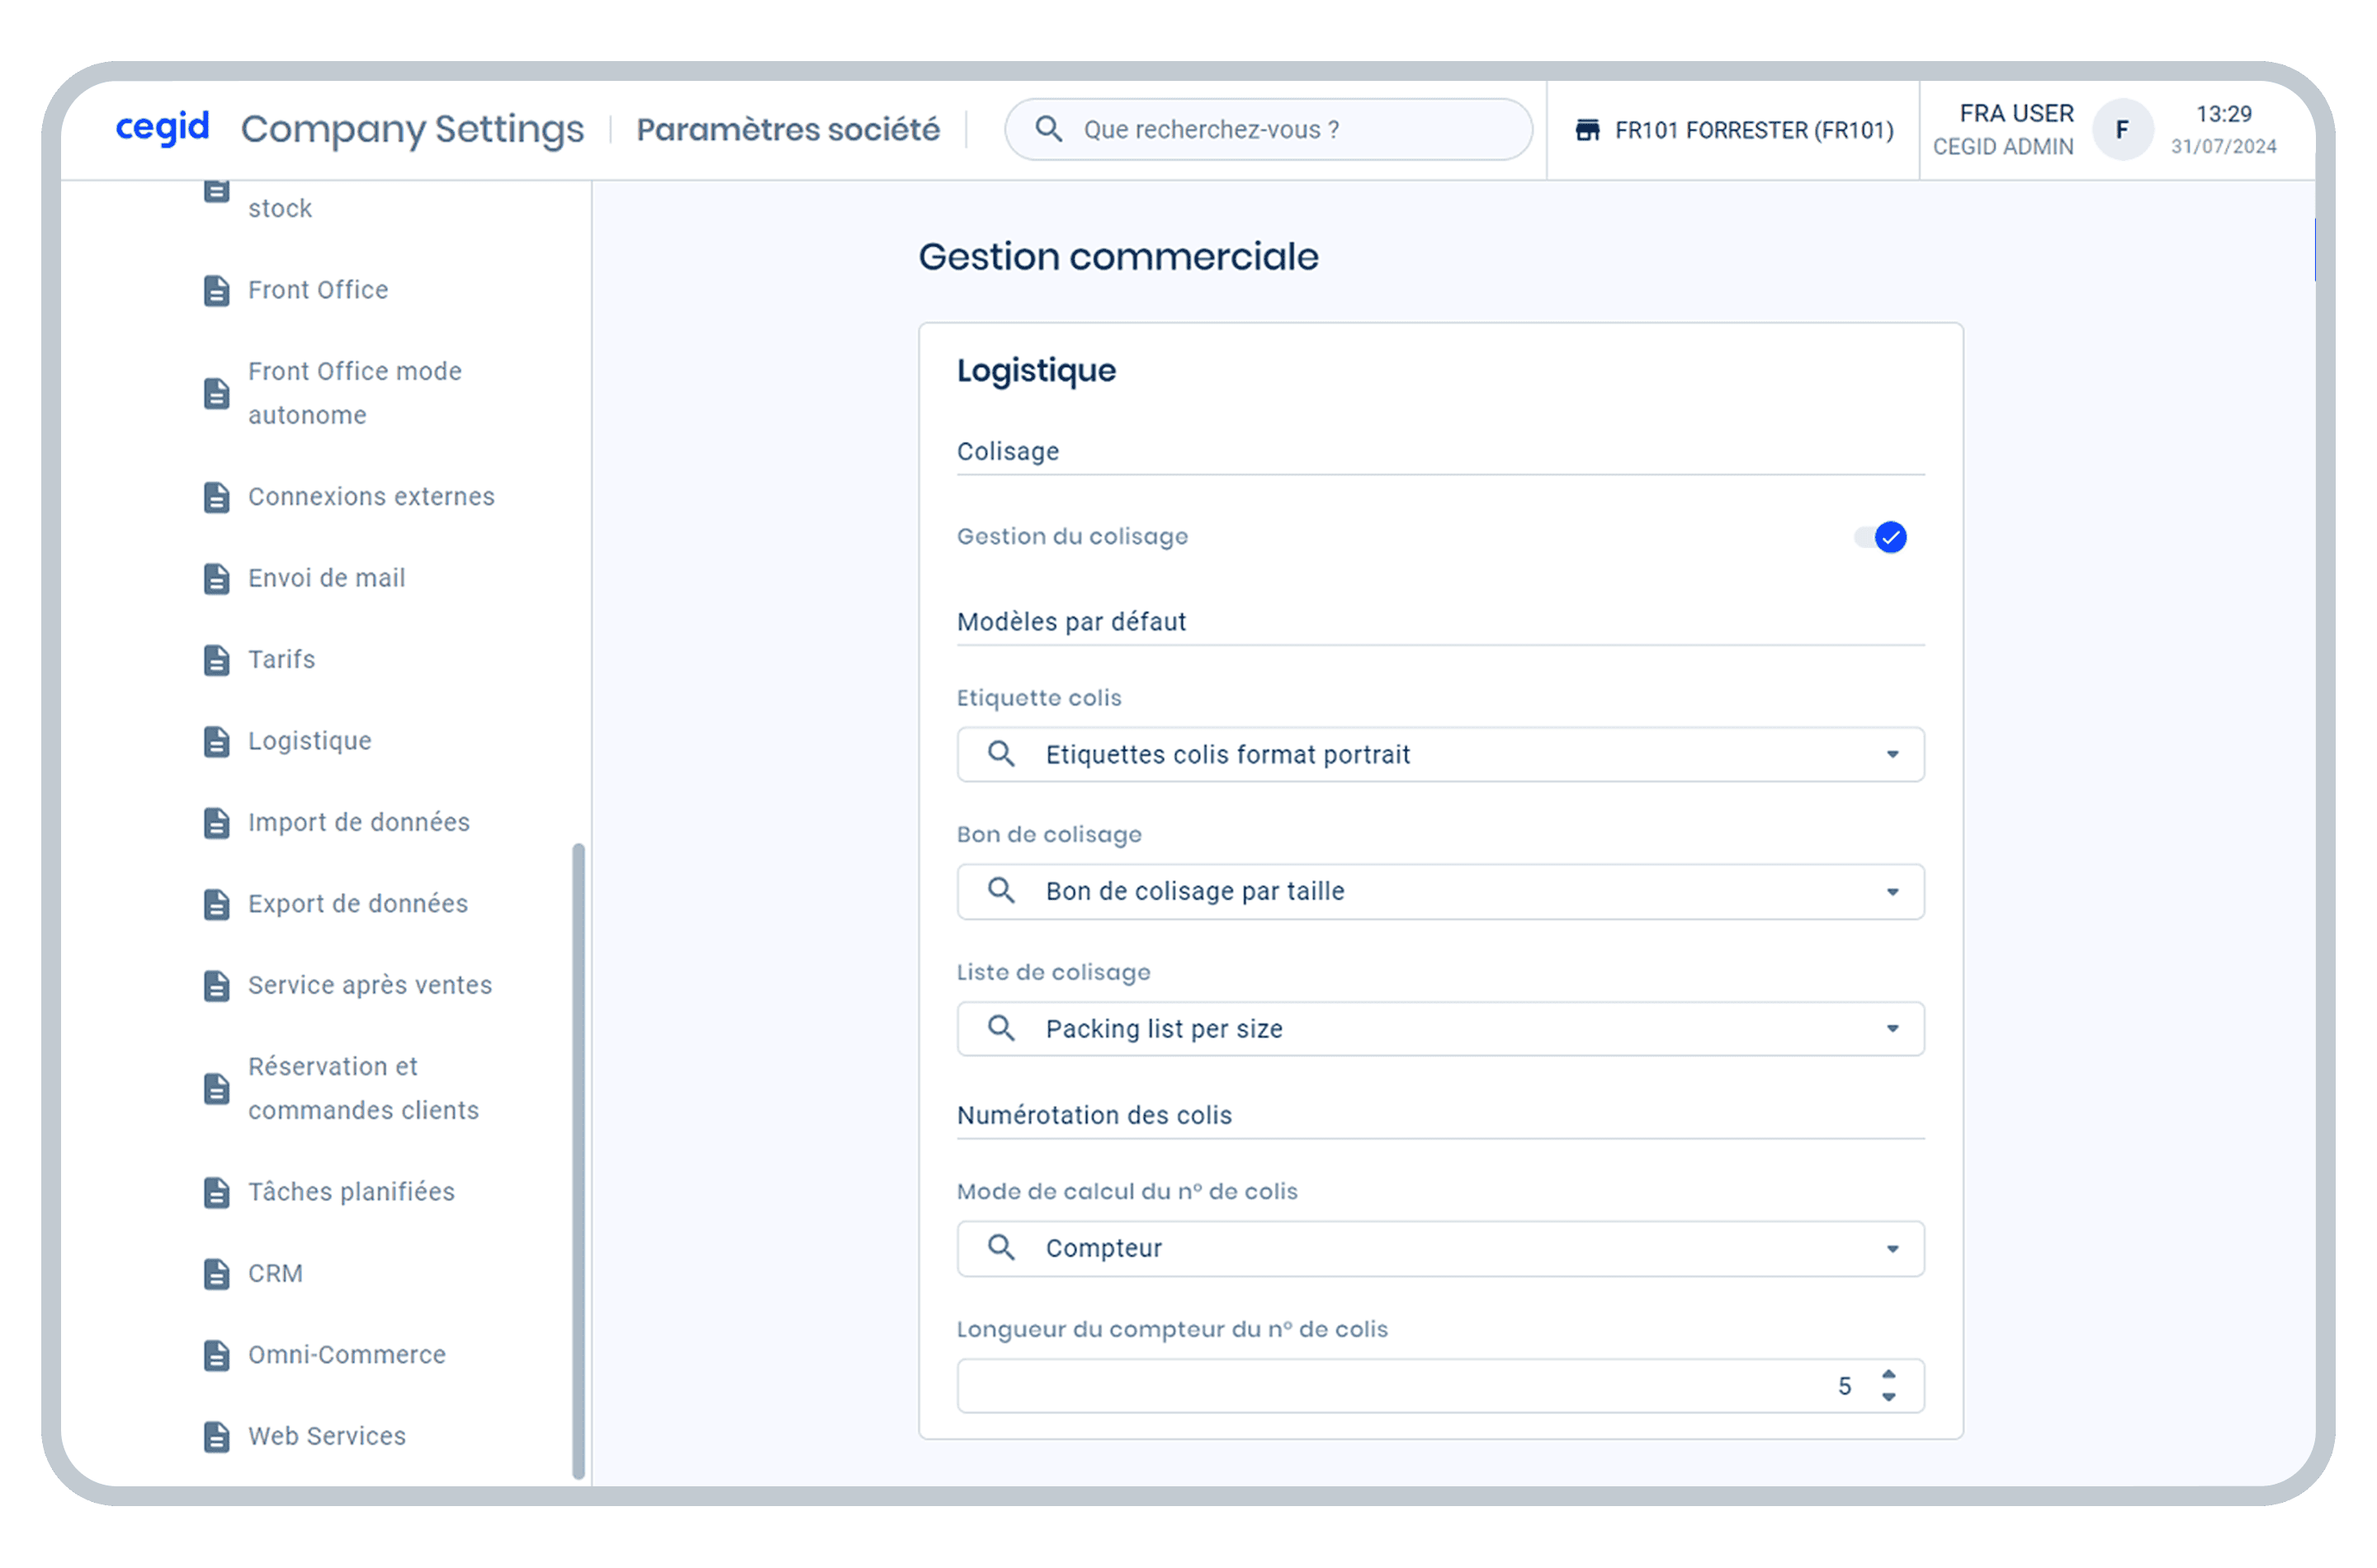
Task: Select Tarifs in the sidebar
Action: pyautogui.click(x=282, y=660)
